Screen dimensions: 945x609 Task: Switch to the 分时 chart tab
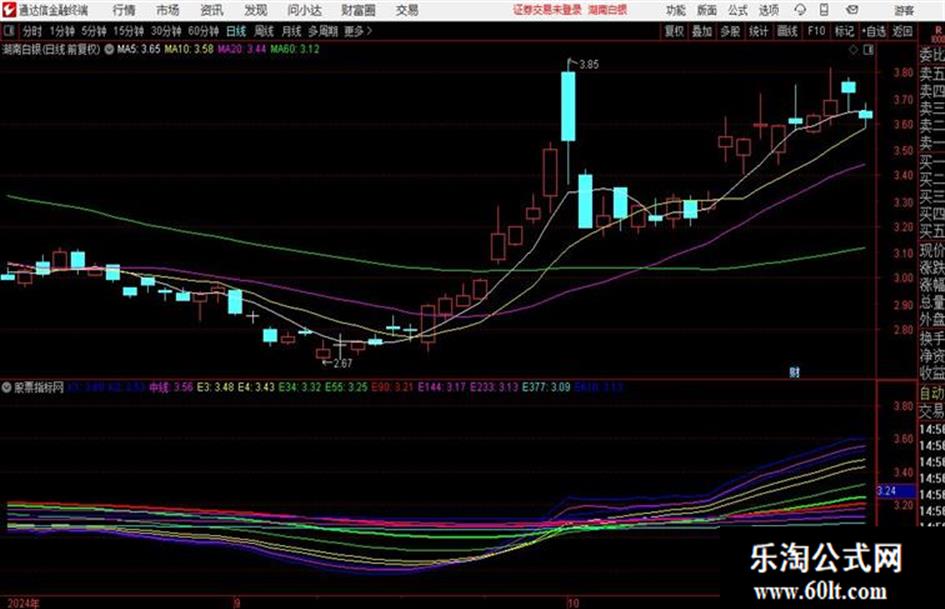click(x=32, y=31)
